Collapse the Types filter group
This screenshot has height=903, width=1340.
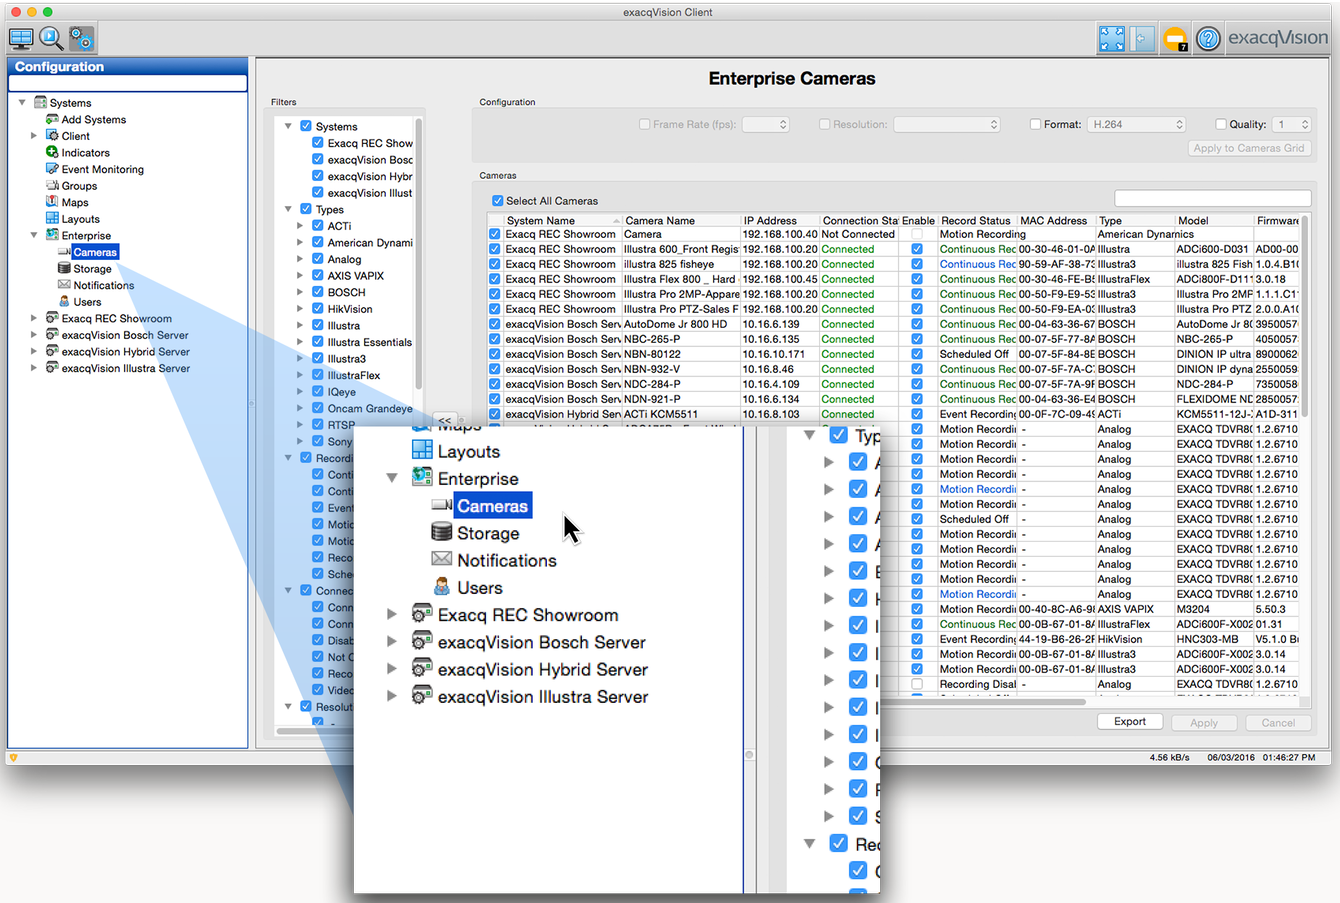288,209
